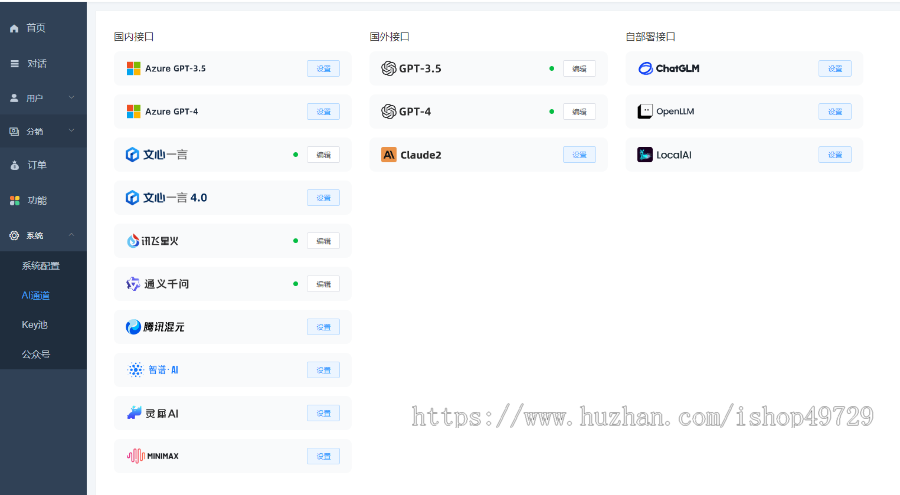Image resolution: width=900 pixels, height=495 pixels.
Task: Click the OpenLLM logo icon
Action: 645,111
